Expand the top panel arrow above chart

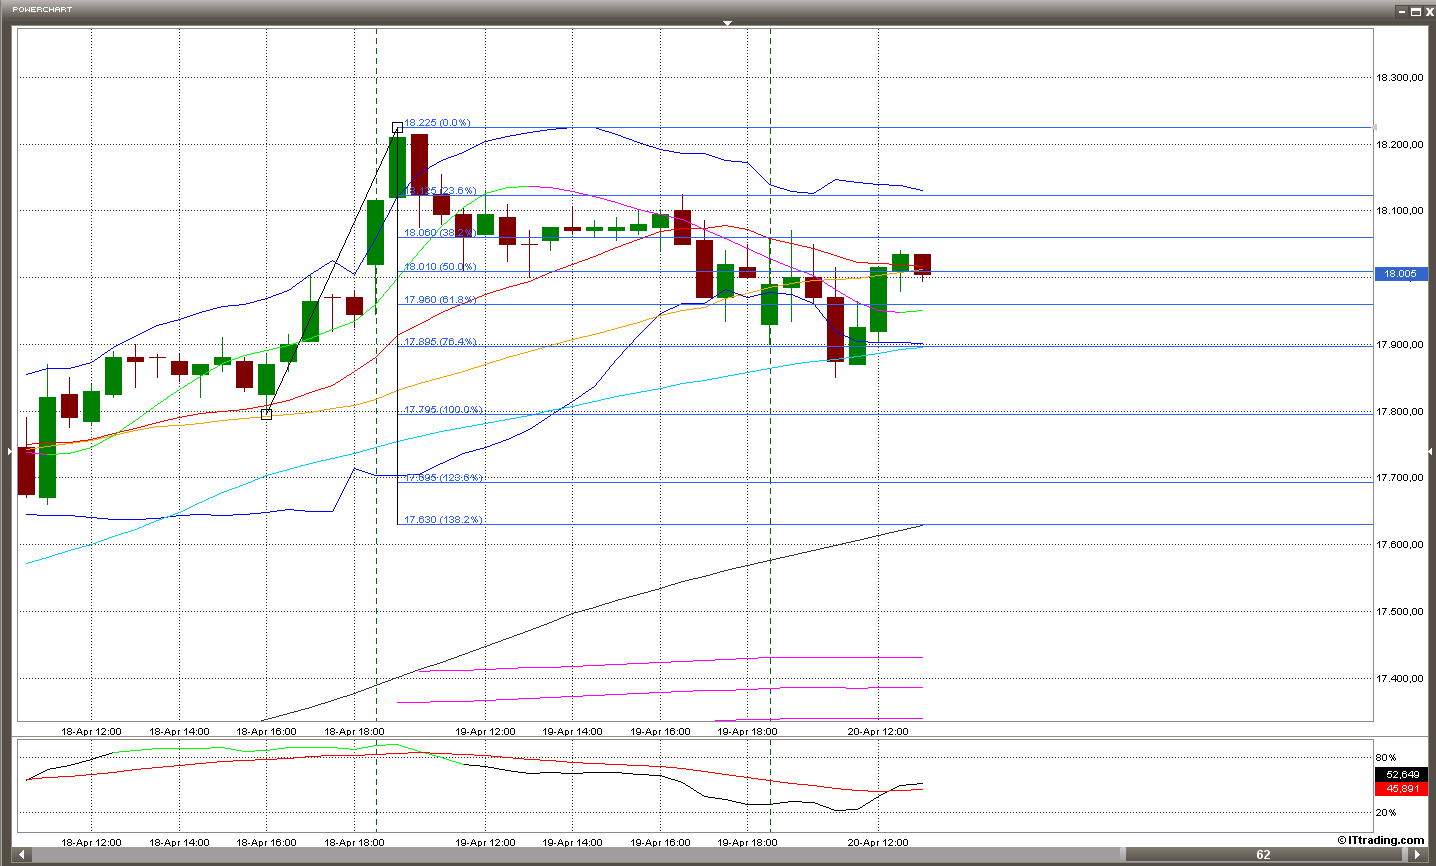pyautogui.click(x=728, y=22)
